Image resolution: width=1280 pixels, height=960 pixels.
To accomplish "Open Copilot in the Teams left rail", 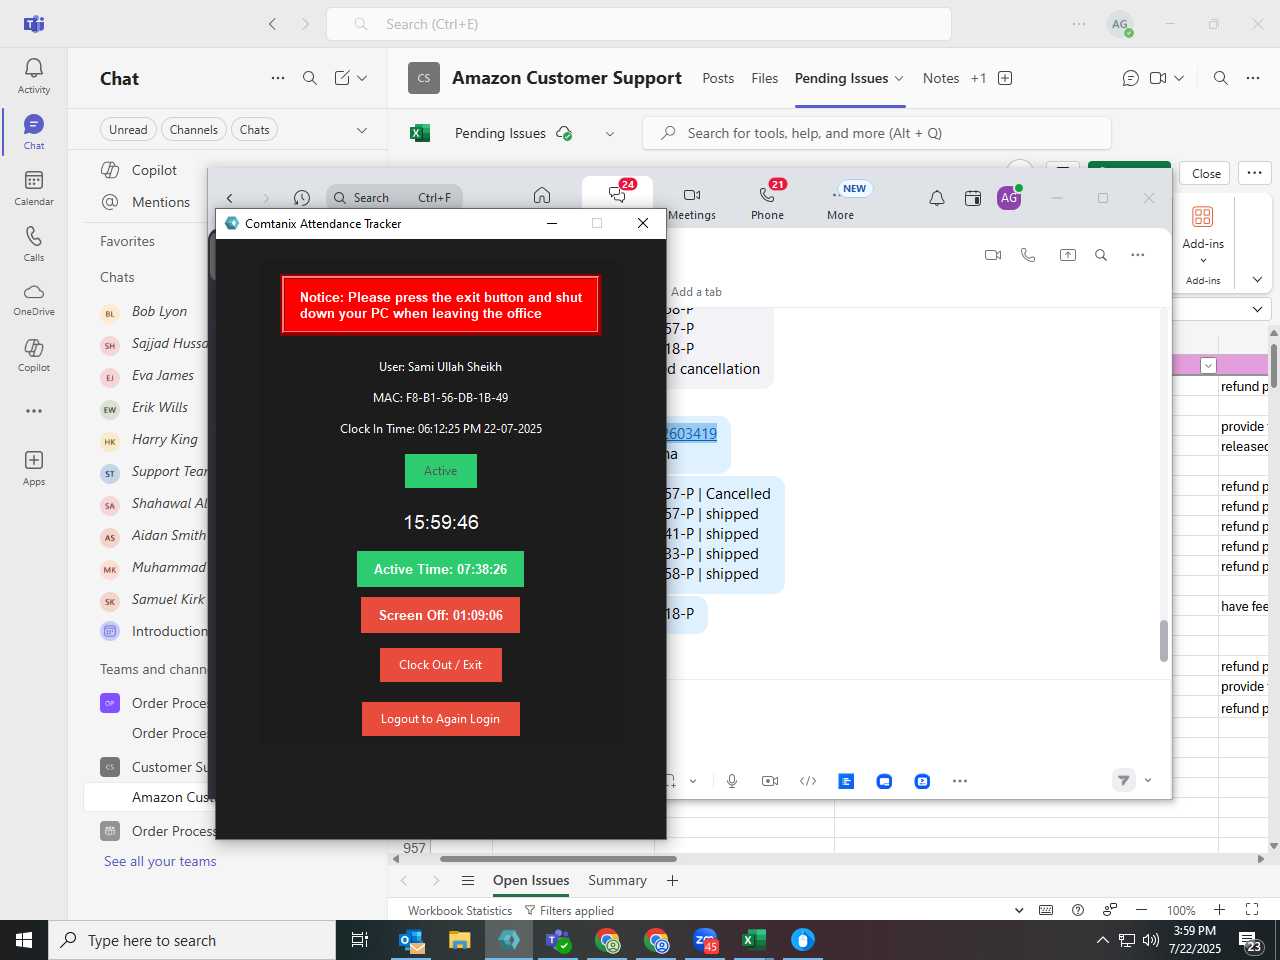I will (x=34, y=355).
